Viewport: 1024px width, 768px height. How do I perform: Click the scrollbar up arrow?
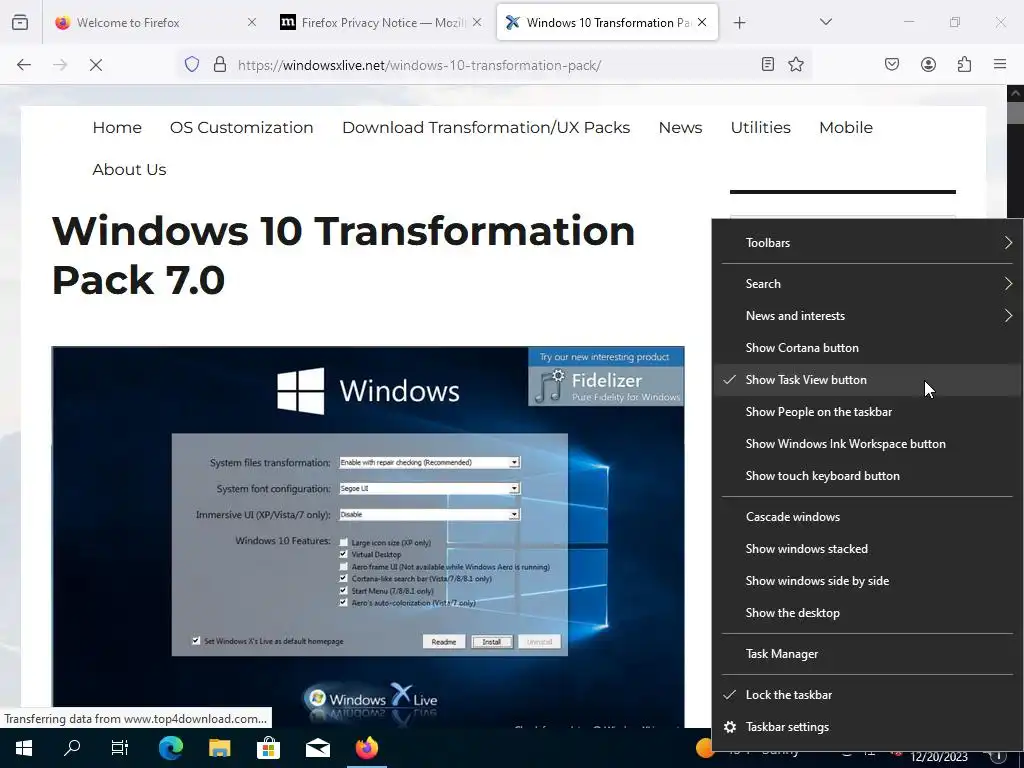click(x=1015, y=93)
